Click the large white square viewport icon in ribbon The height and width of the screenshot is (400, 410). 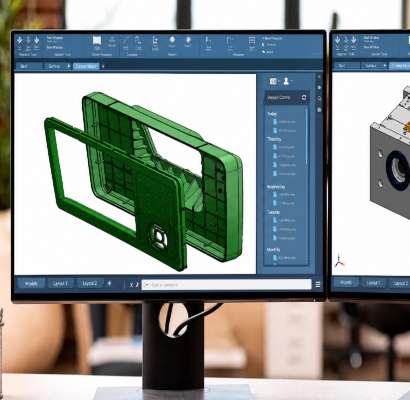point(97,41)
